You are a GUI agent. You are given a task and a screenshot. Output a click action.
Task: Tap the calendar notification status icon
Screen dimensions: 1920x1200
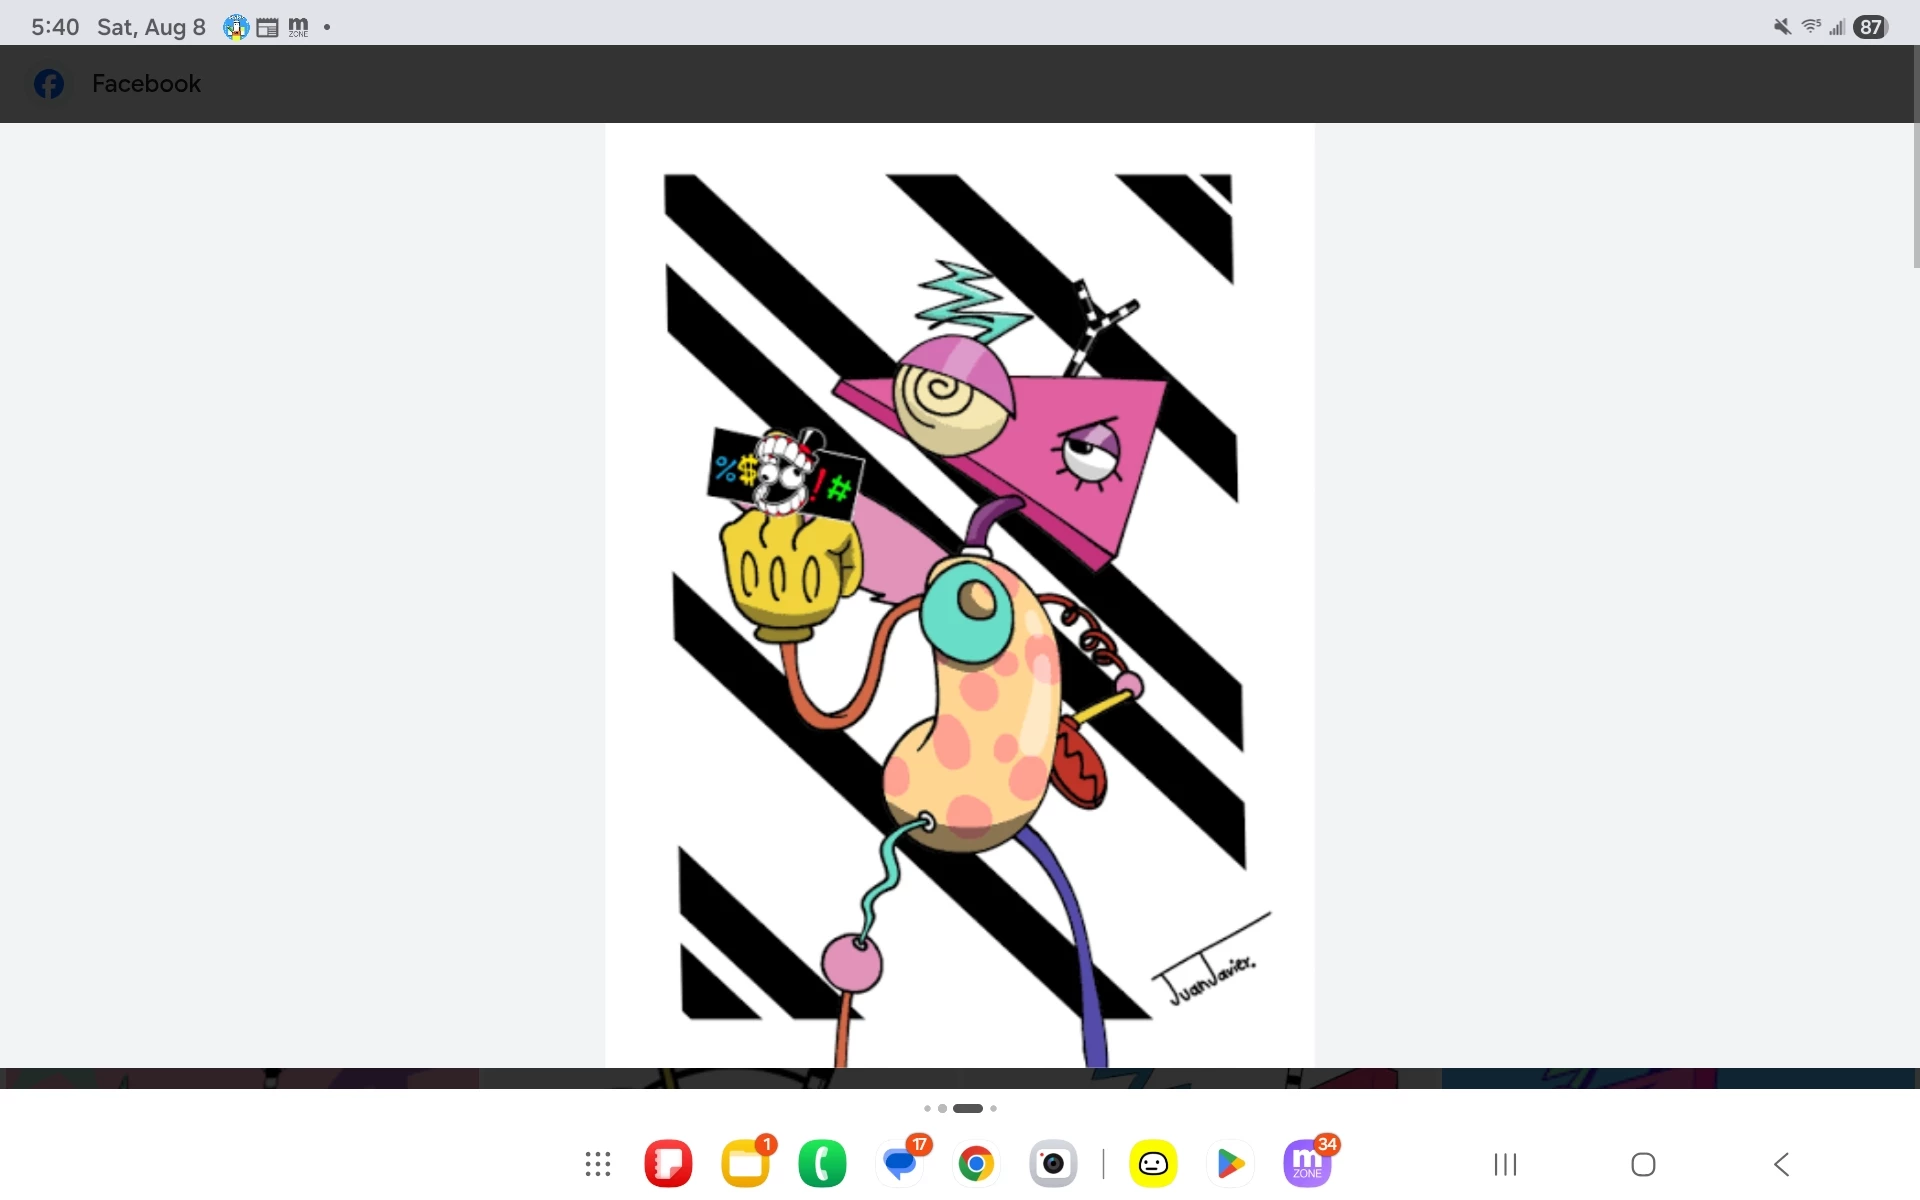(x=267, y=28)
